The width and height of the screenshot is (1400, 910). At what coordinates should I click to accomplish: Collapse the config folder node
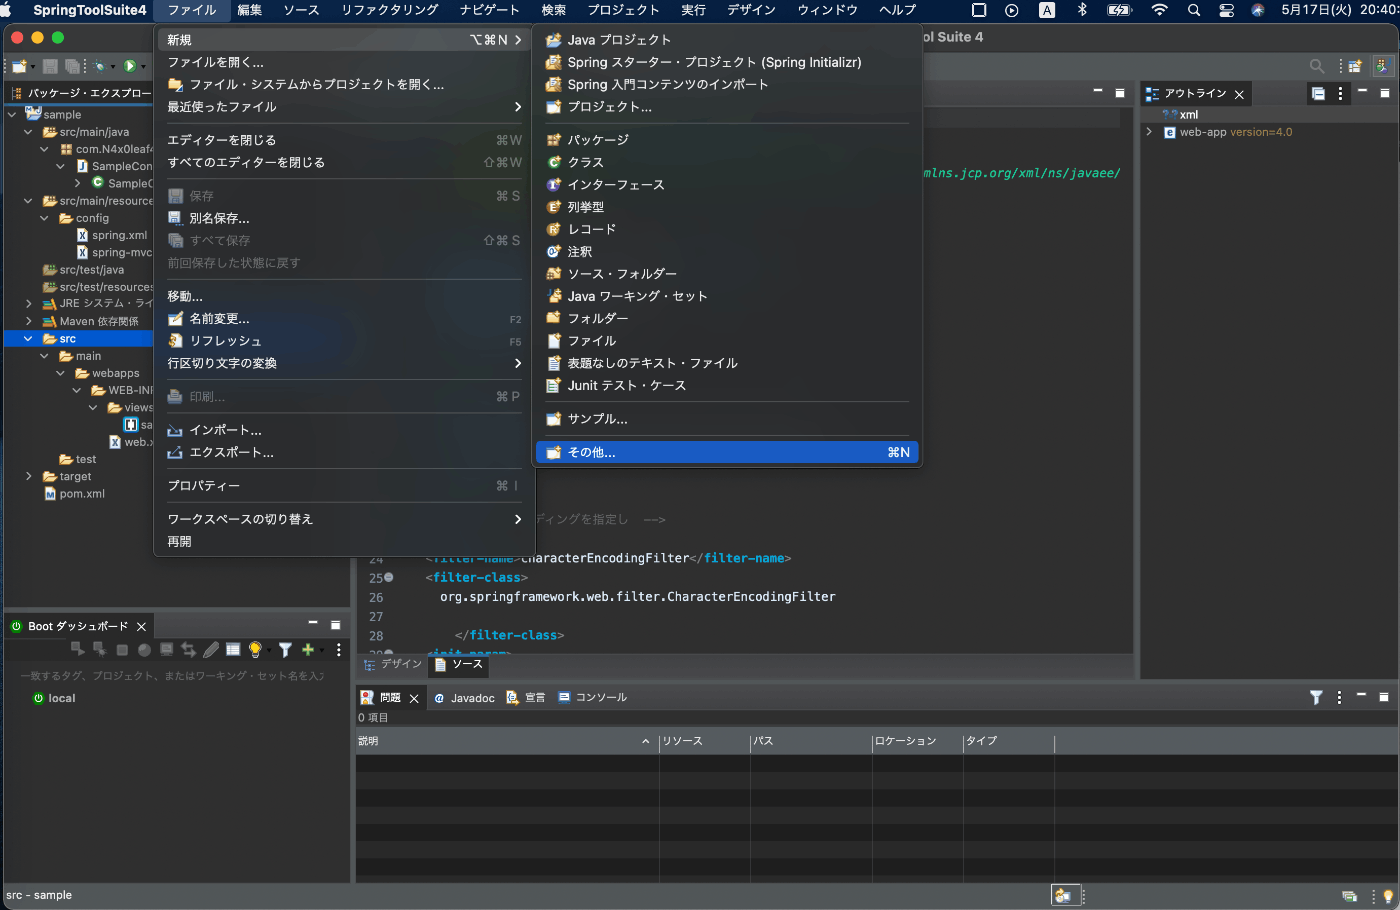tap(44, 218)
